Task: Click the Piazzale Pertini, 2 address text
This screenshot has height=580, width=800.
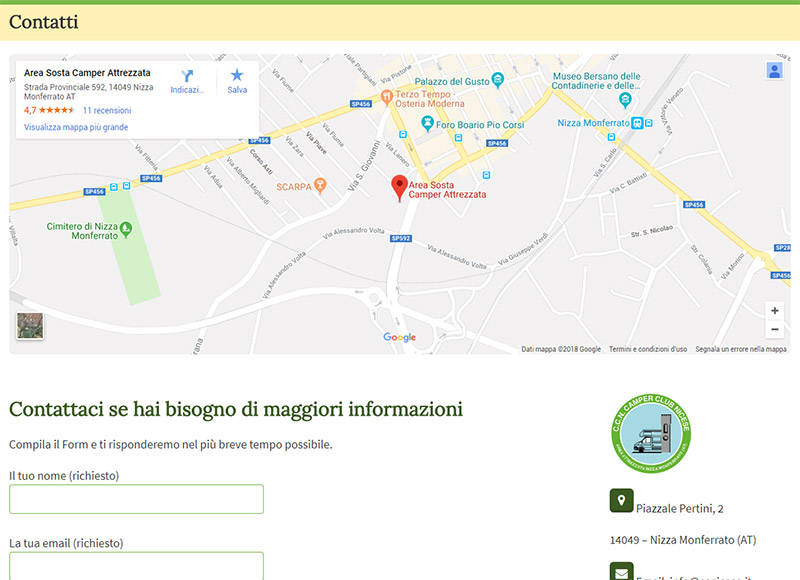Action: [x=680, y=509]
